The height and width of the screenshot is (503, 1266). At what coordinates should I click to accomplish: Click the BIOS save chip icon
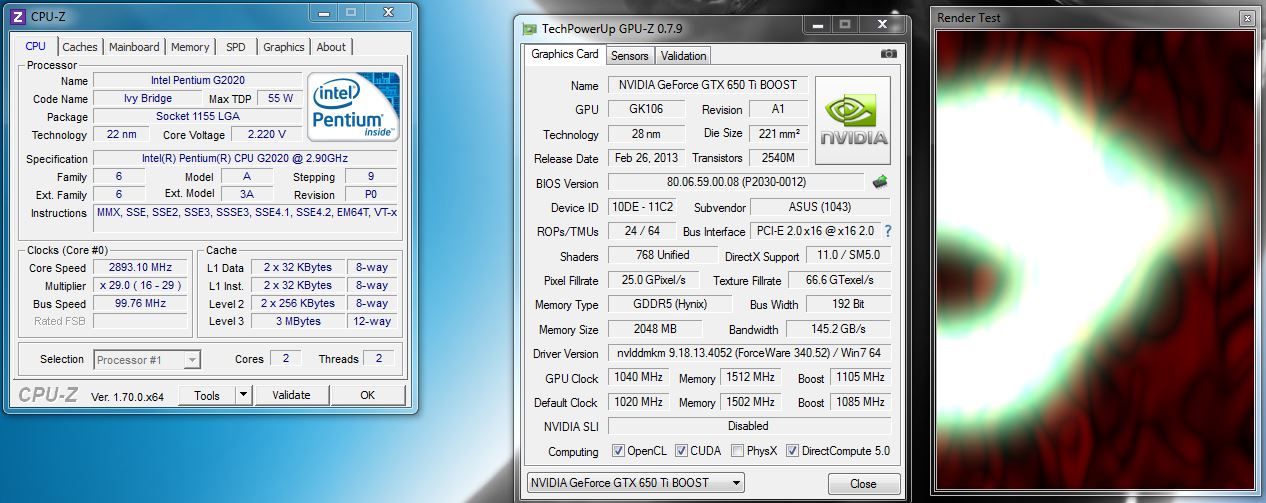(880, 182)
